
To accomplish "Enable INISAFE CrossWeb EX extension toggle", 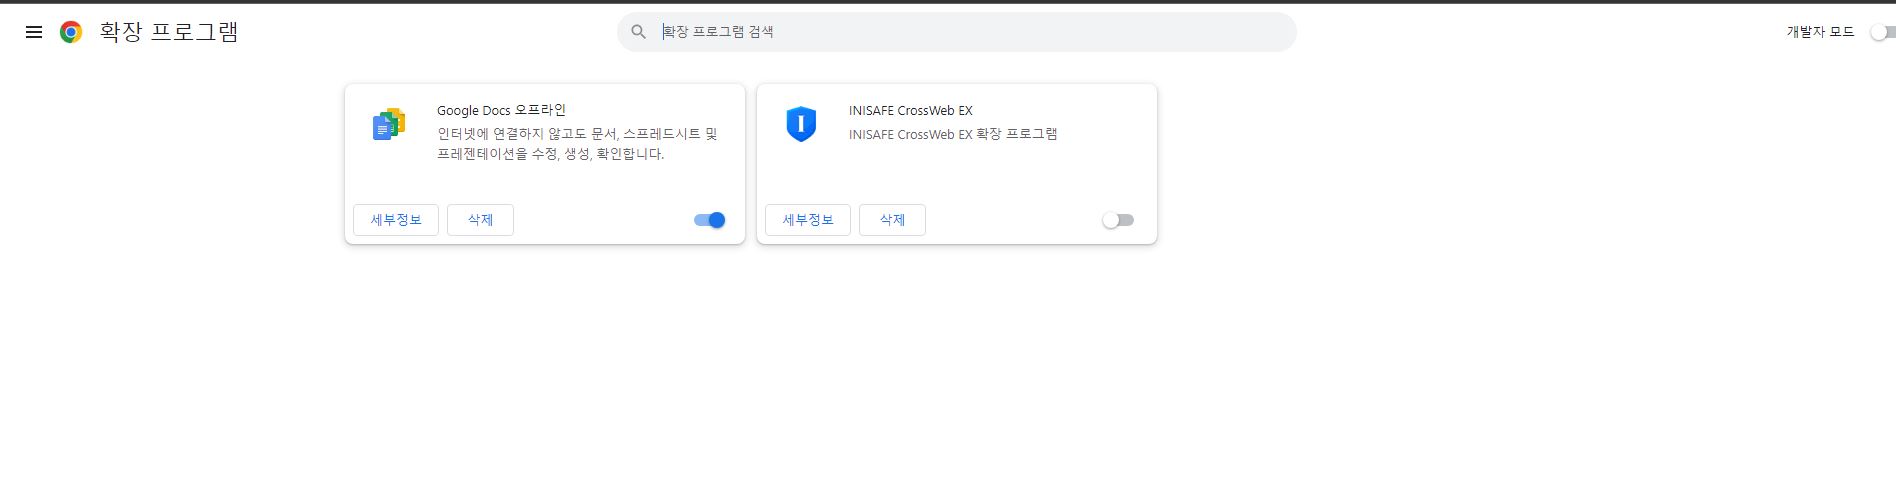I will 1118,220.
